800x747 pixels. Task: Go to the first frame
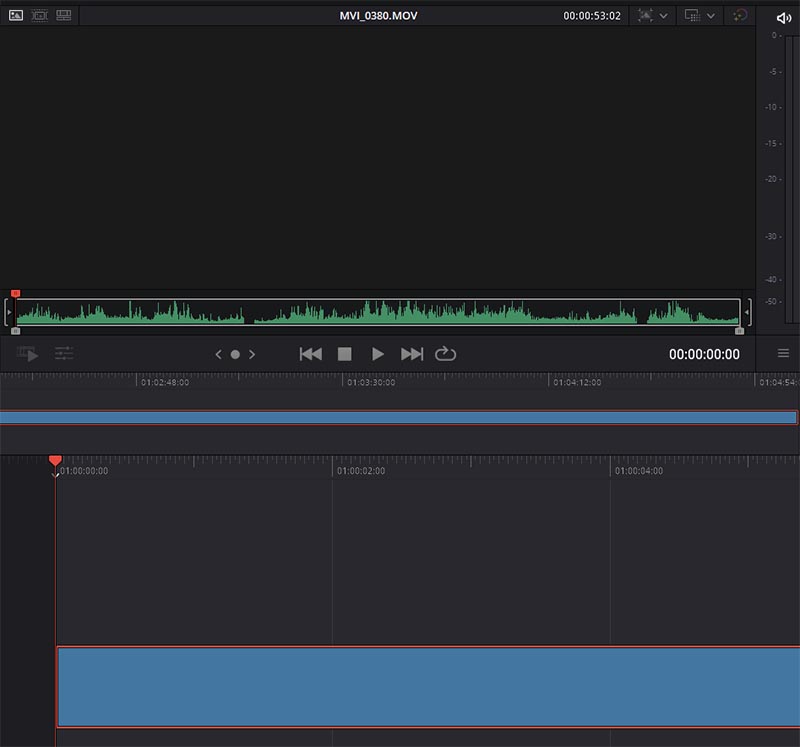pyautogui.click(x=311, y=354)
